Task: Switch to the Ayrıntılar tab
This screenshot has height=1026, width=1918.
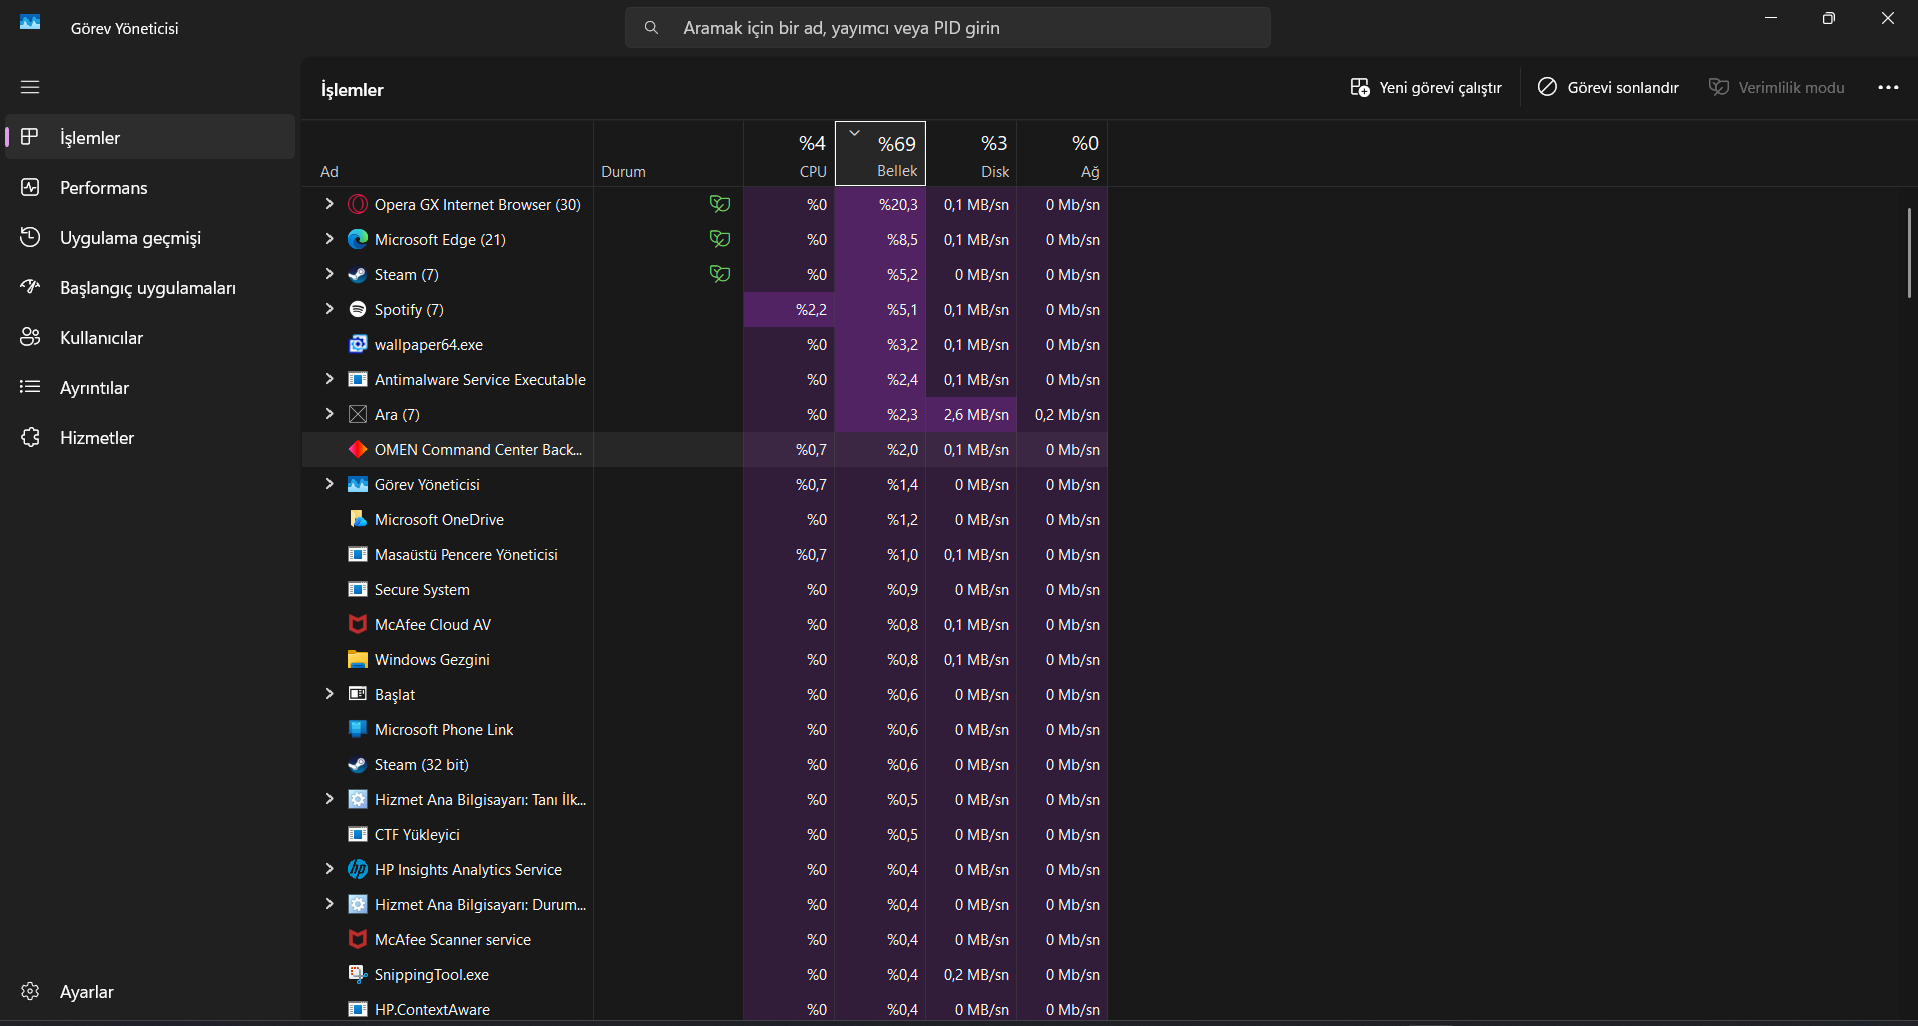Action: click(x=150, y=387)
